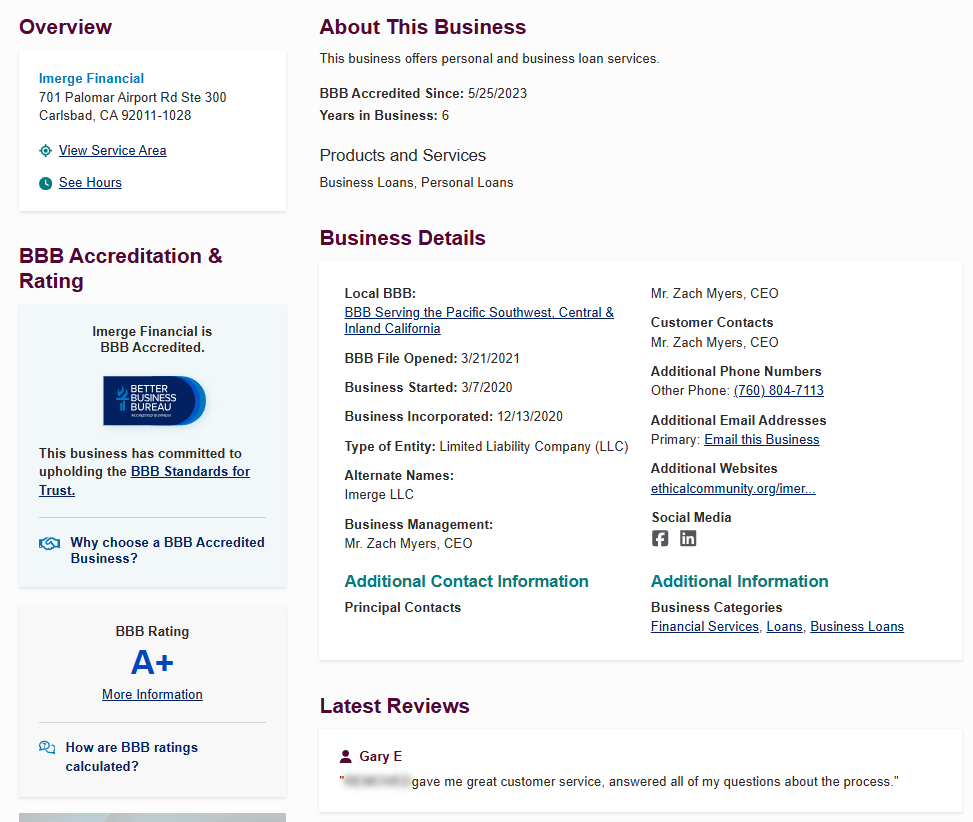The height and width of the screenshot is (822, 973).
Task: Click the handshake icon for accredited business
Action: click(50, 543)
